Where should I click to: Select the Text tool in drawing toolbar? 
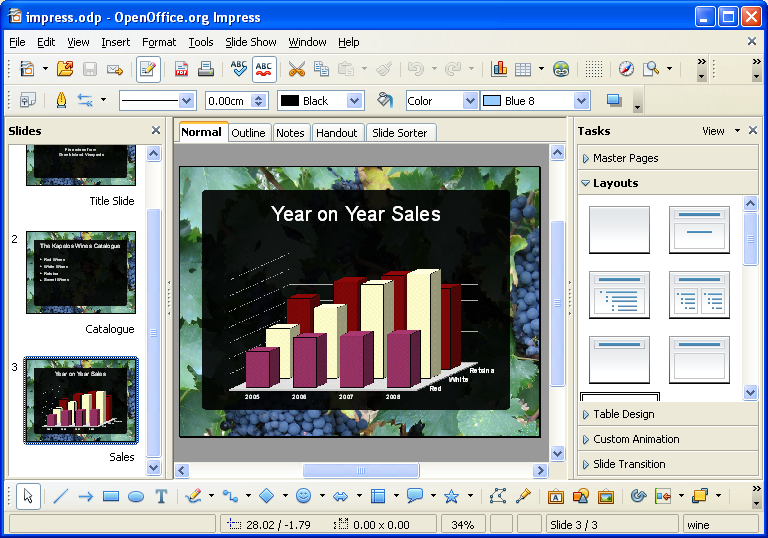[x=161, y=496]
